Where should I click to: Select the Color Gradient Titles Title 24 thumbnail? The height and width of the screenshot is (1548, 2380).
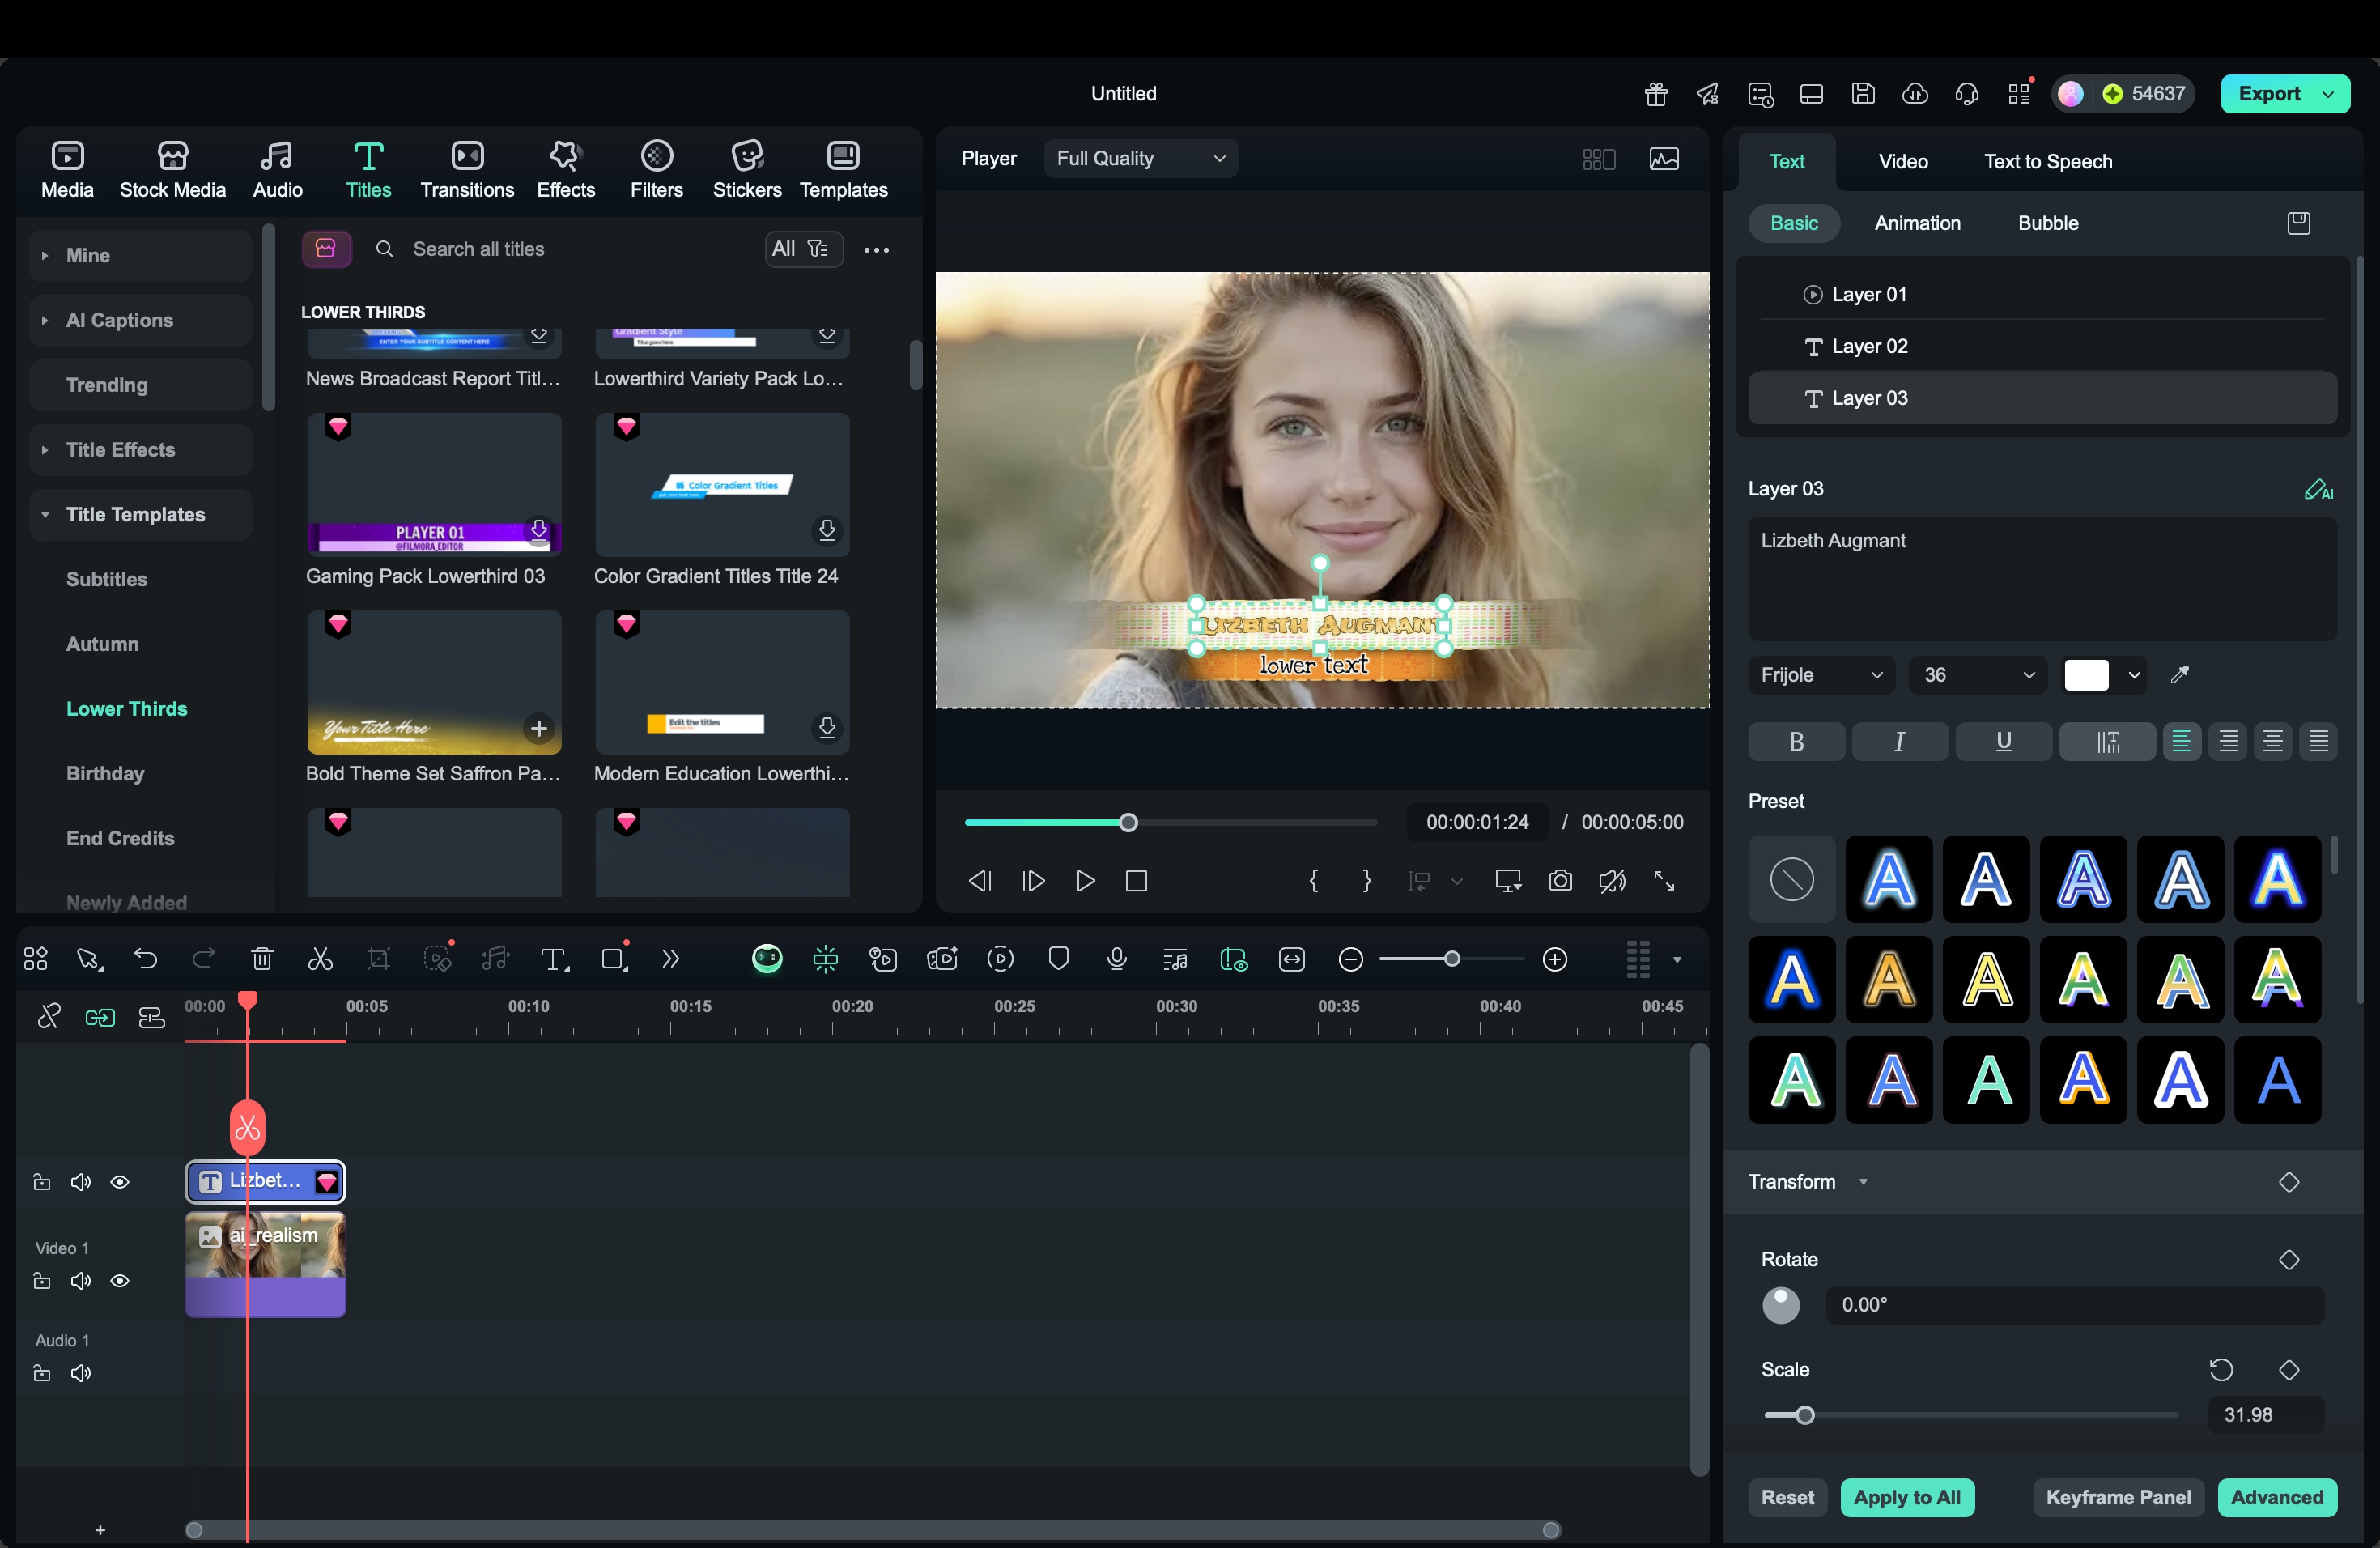(x=721, y=485)
